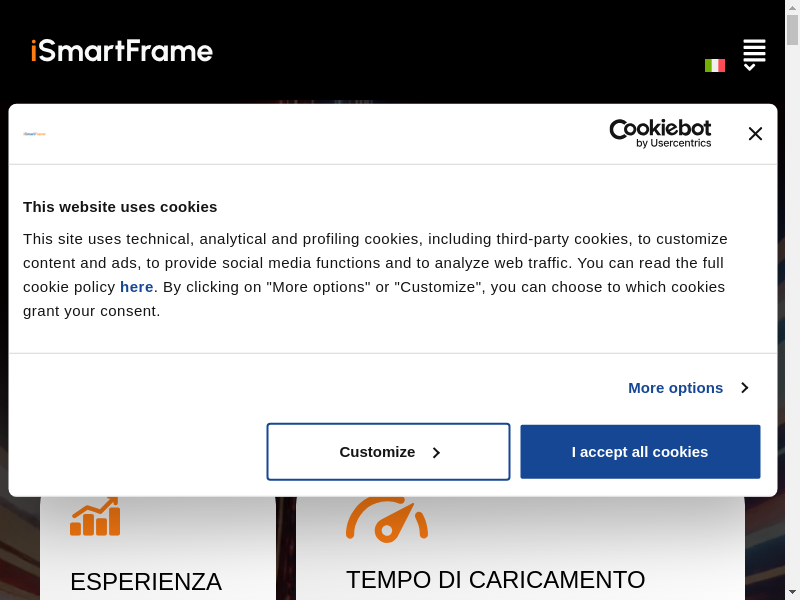Image resolution: width=800 pixels, height=600 pixels.
Task: Click the iSmartFrame logo in the header
Action: [122, 51]
